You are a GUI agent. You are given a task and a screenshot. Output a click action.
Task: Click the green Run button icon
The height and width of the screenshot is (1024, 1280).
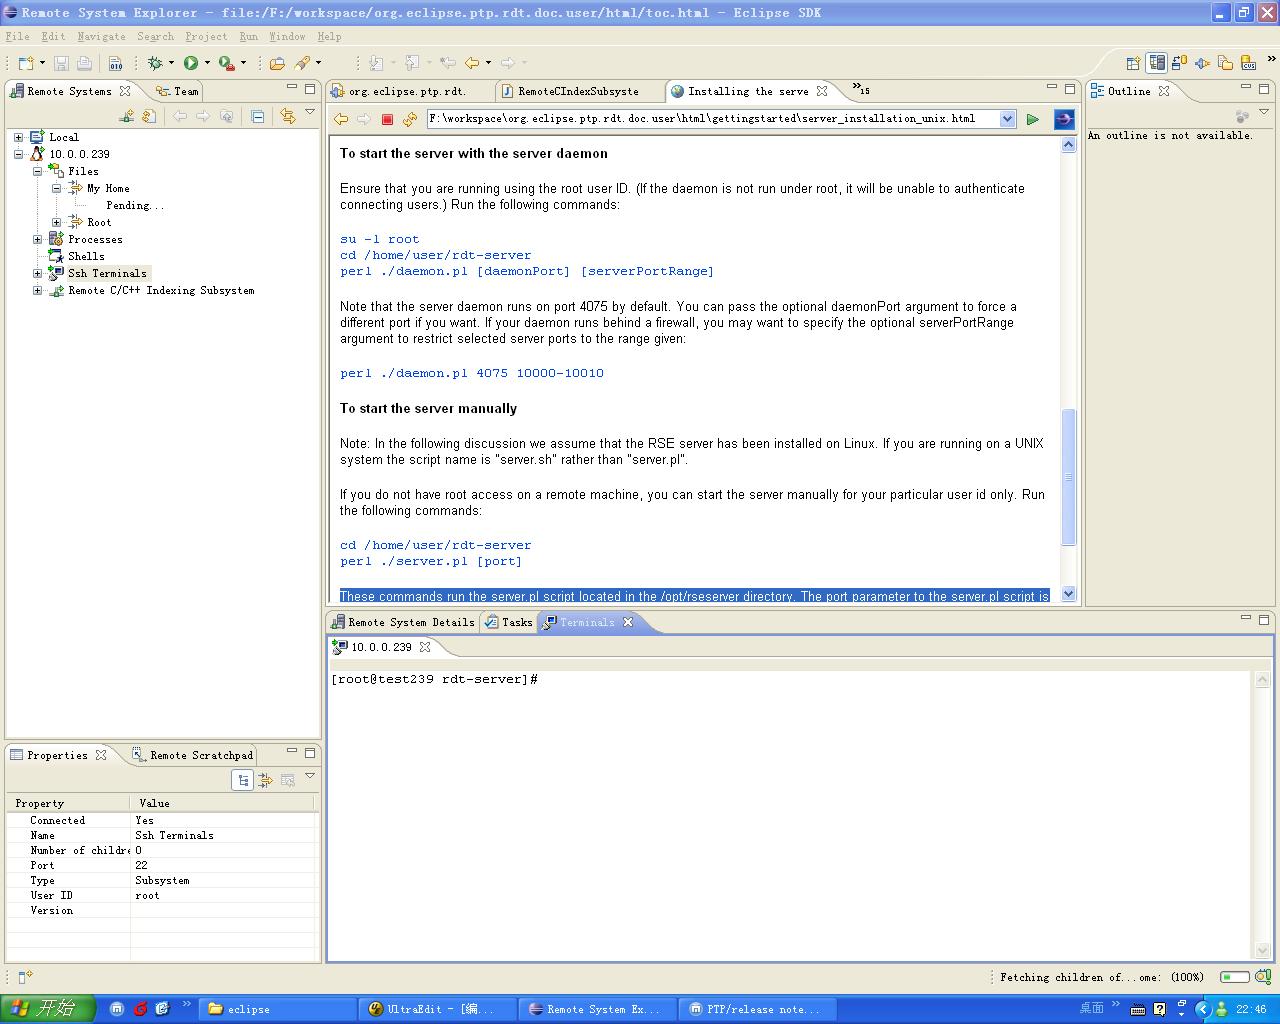(x=191, y=63)
